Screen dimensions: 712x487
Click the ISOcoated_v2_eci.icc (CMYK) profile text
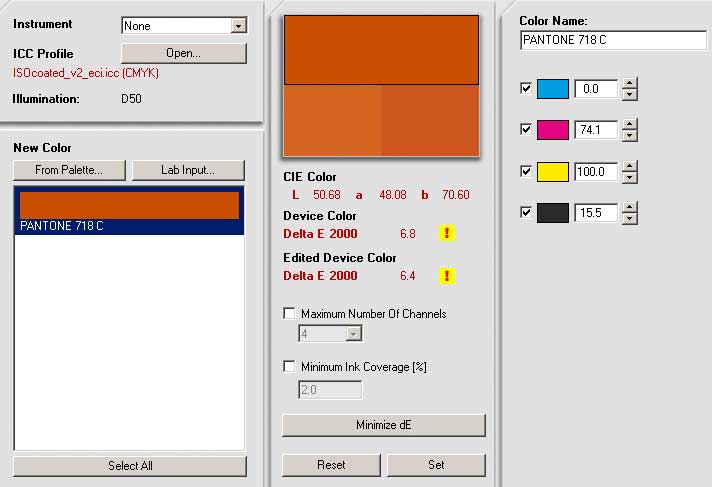click(86, 73)
